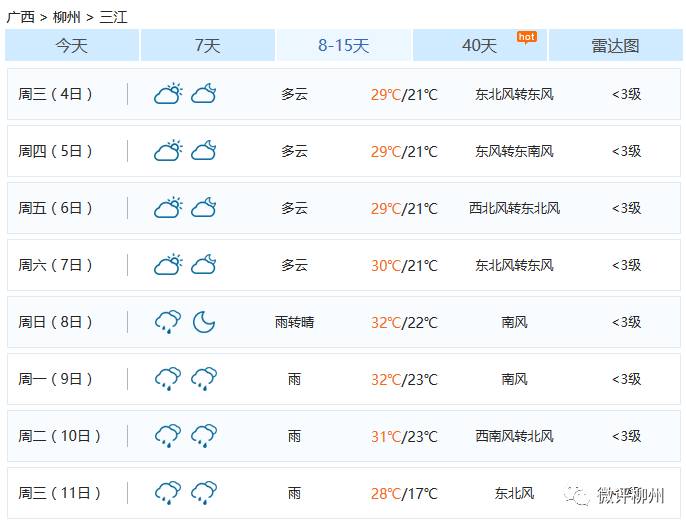Open the 雷达图 tab

click(x=616, y=45)
